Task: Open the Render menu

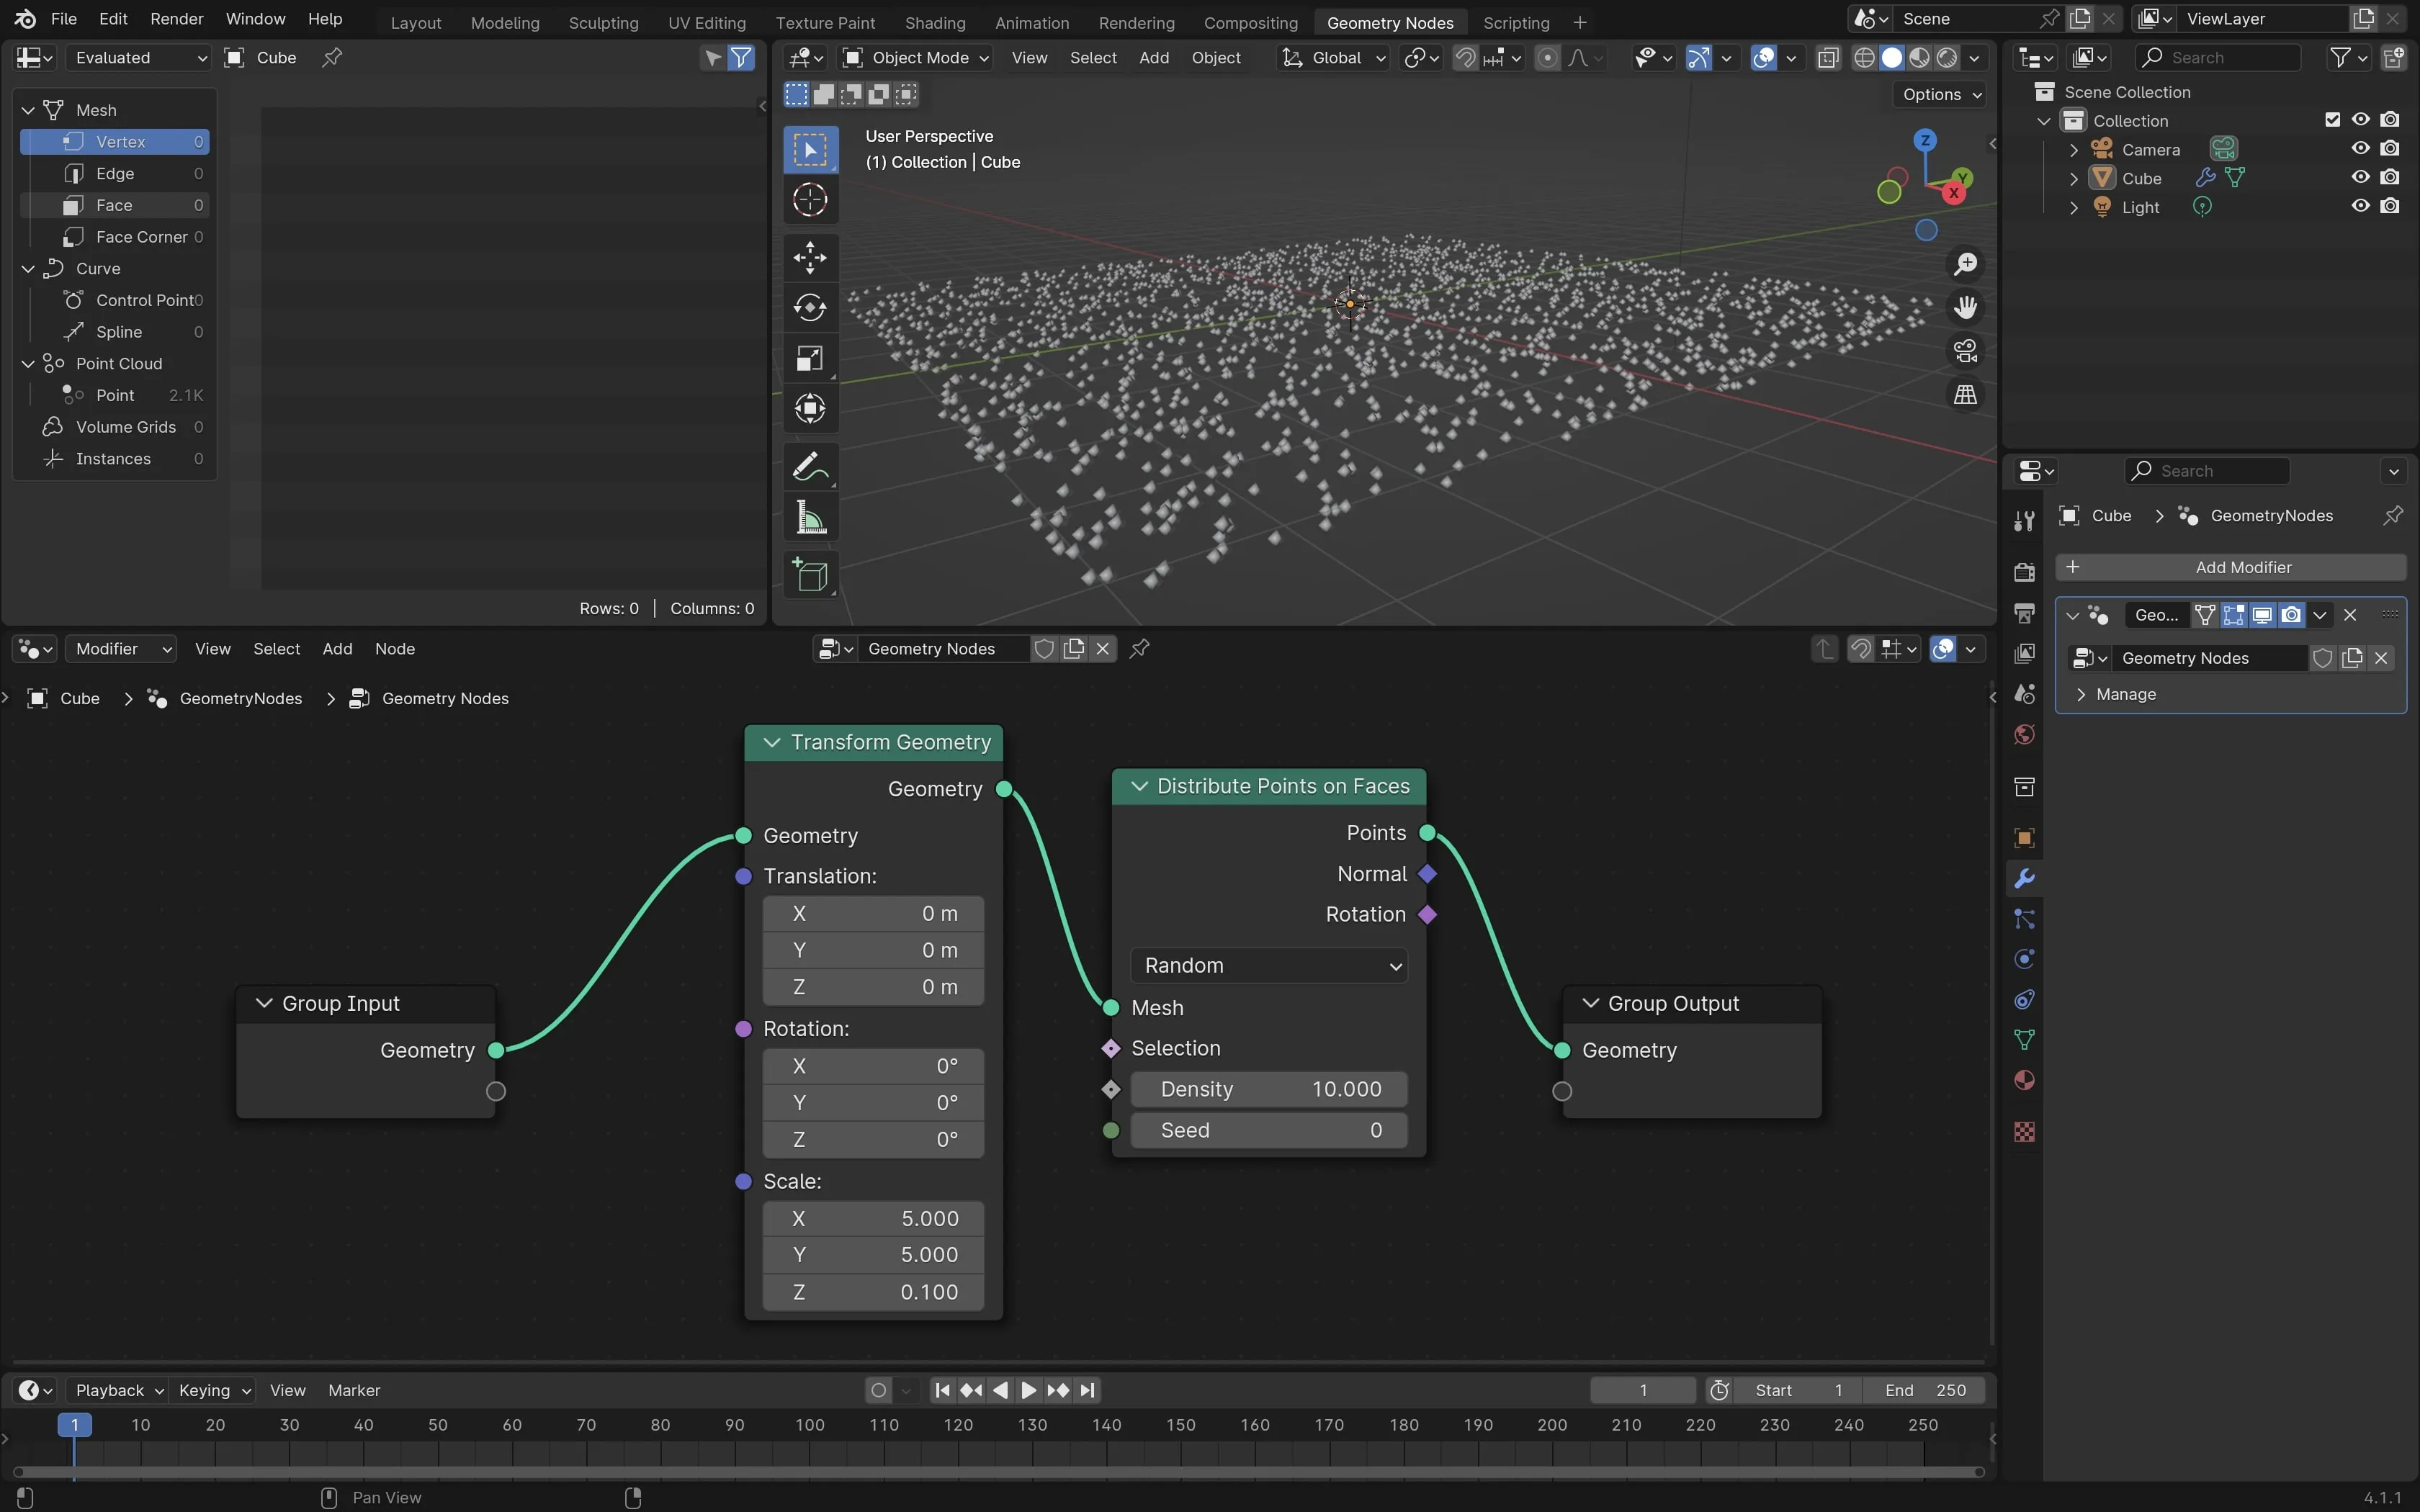Action: pyautogui.click(x=176, y=19)
